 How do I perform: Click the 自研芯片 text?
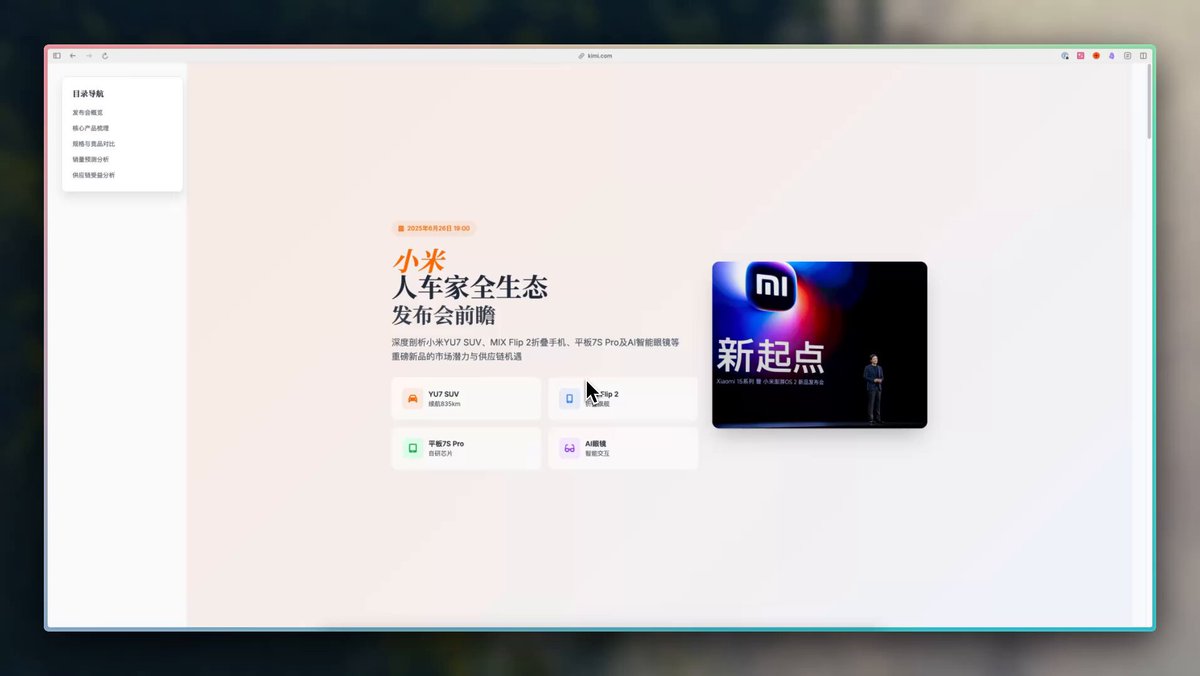click(440, 454)
